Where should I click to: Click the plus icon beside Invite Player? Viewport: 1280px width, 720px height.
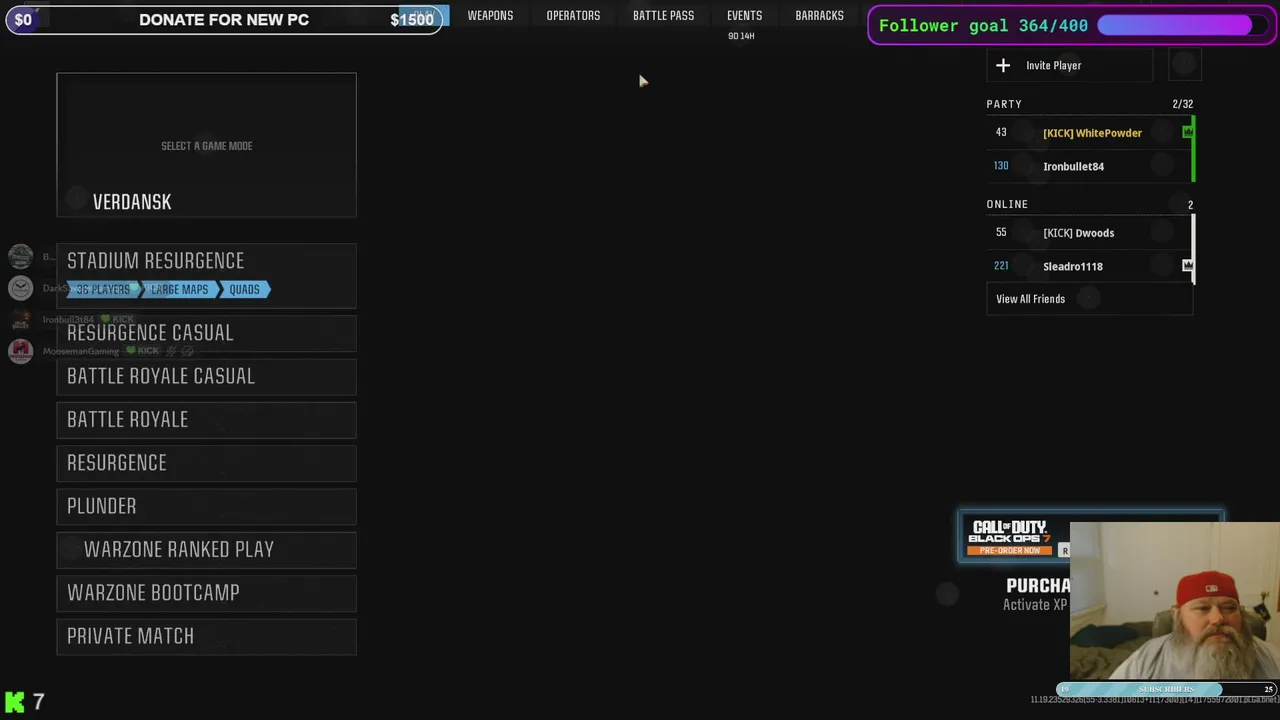tap(1003, 65)
